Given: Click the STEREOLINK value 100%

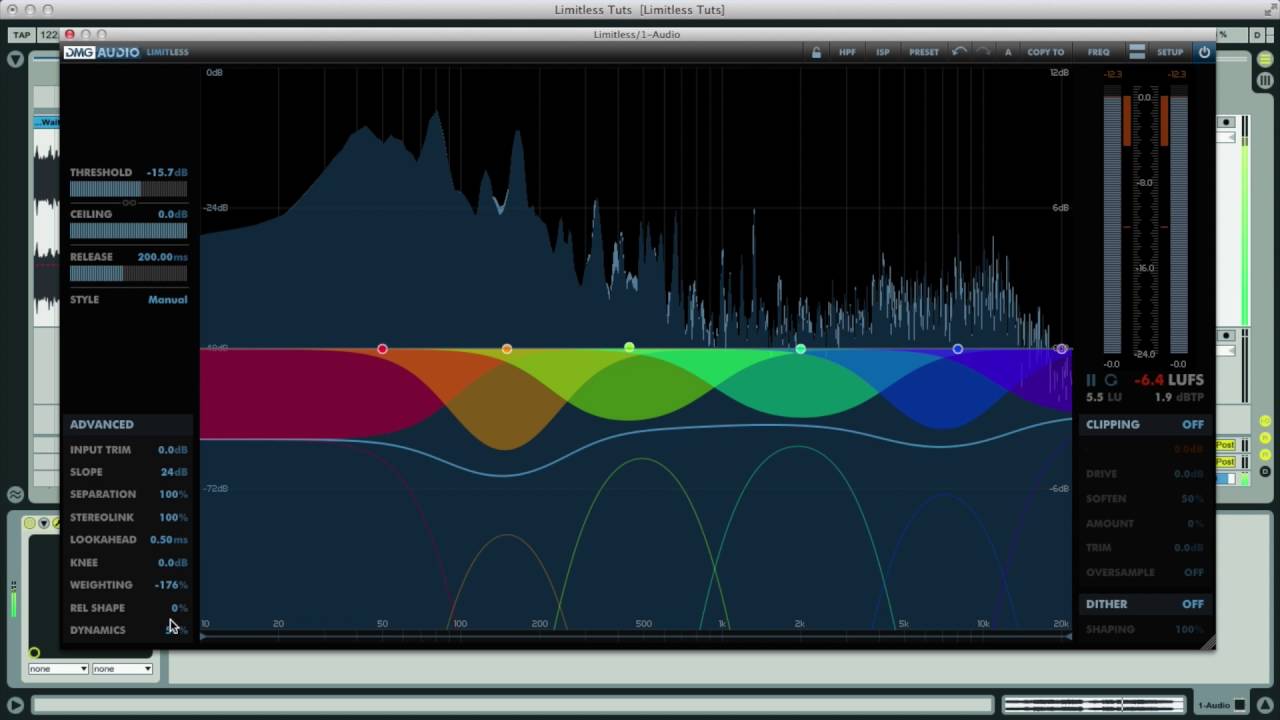Looking at the screenshot, I should (x=173, y=517).
